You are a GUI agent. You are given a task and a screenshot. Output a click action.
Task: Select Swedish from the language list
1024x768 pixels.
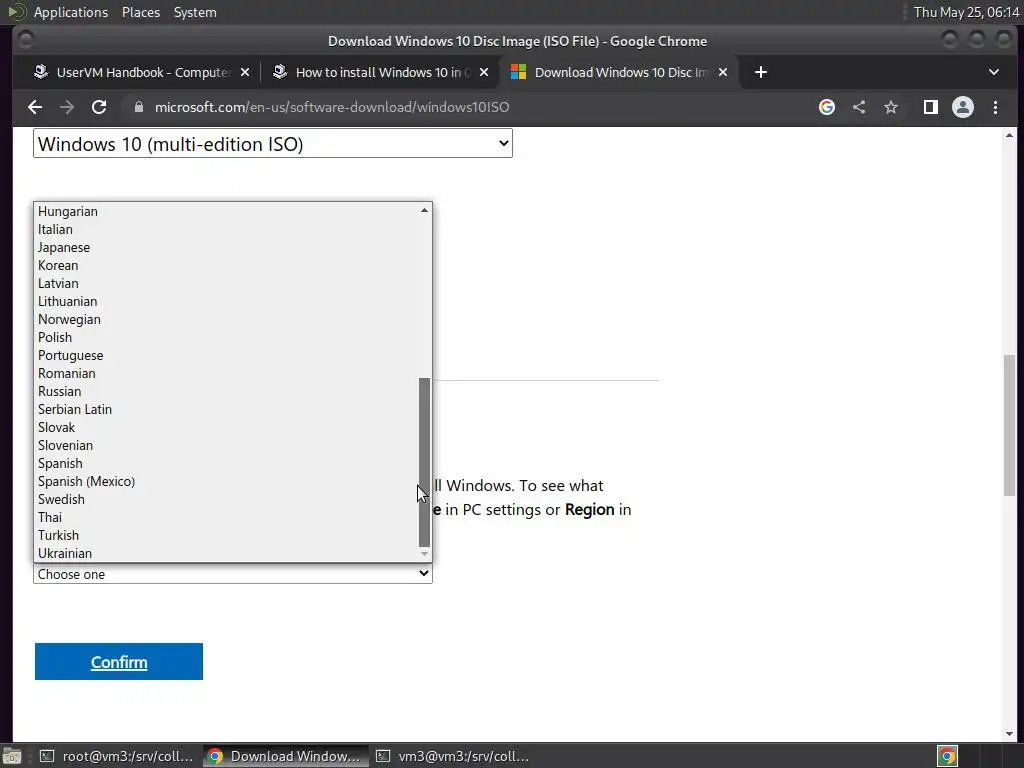coord(227,500)
